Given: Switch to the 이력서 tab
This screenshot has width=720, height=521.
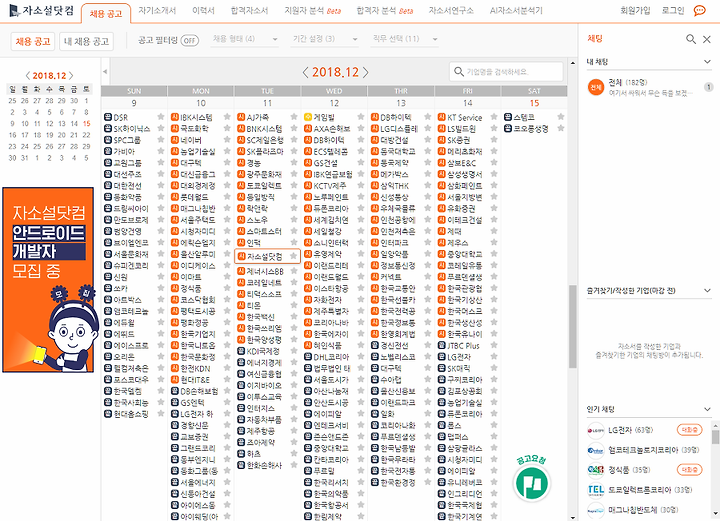Looking at the screenshot, I should 203,11.
